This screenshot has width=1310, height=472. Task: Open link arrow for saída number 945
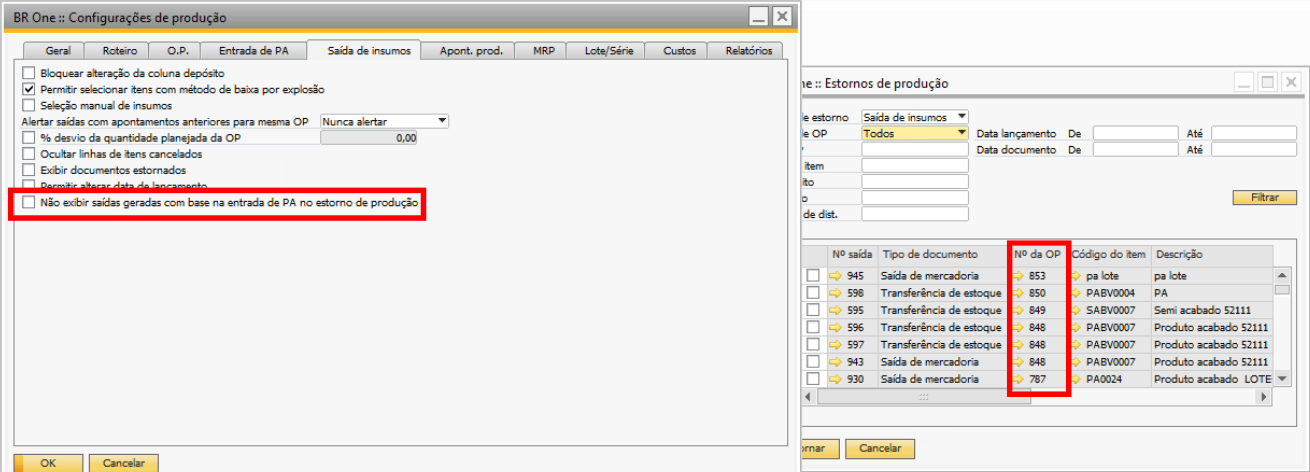pos(838,275)
